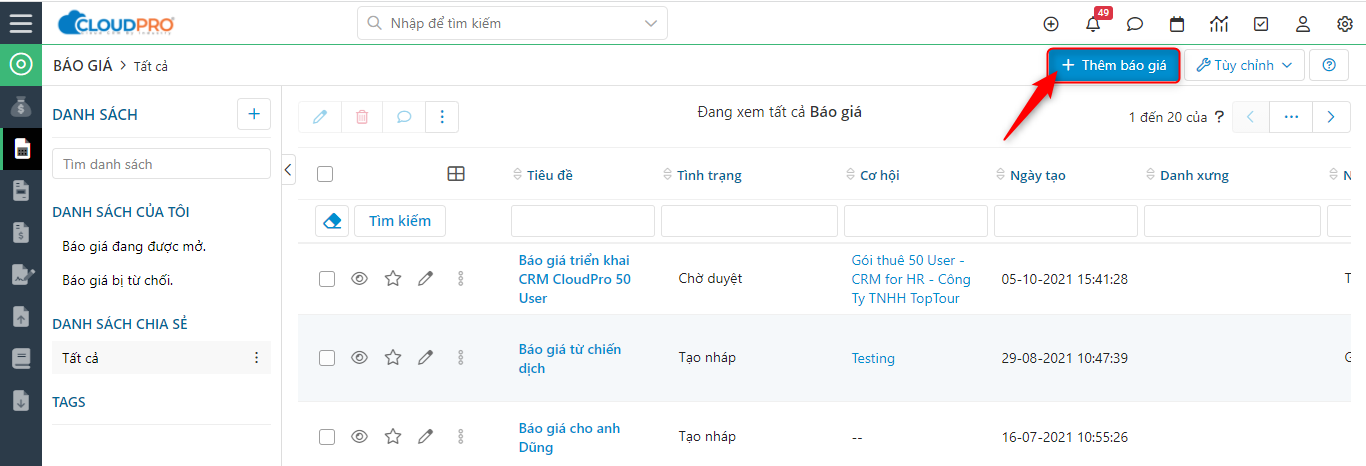Clear search filters with eraser button
The height and width of the screenshot is (466, 1366).
tap(332, 220)
